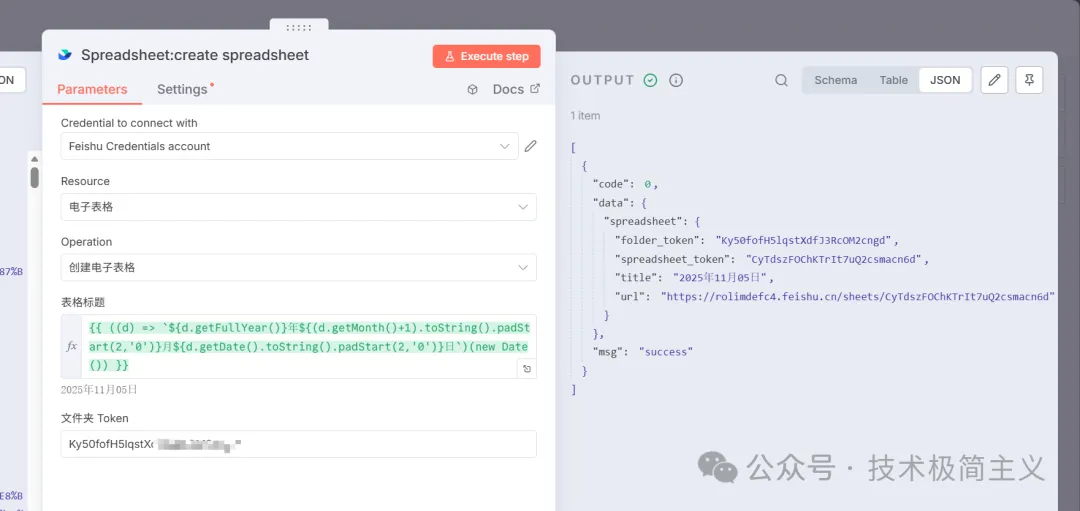Viewport: 1080px width, 511px height.
Task: Click the "code" key in JSON
Action: (613, 185)
